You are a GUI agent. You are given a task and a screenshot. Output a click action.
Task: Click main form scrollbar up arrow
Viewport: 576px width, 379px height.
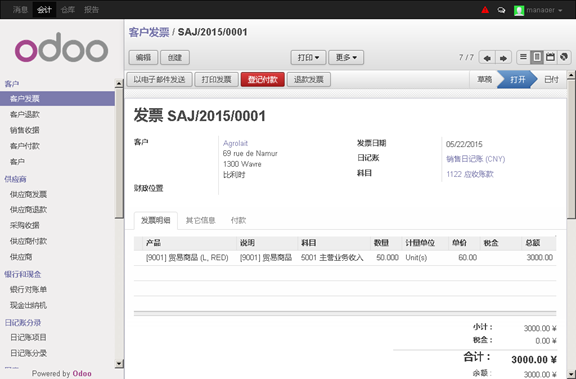tap(571, 75)
